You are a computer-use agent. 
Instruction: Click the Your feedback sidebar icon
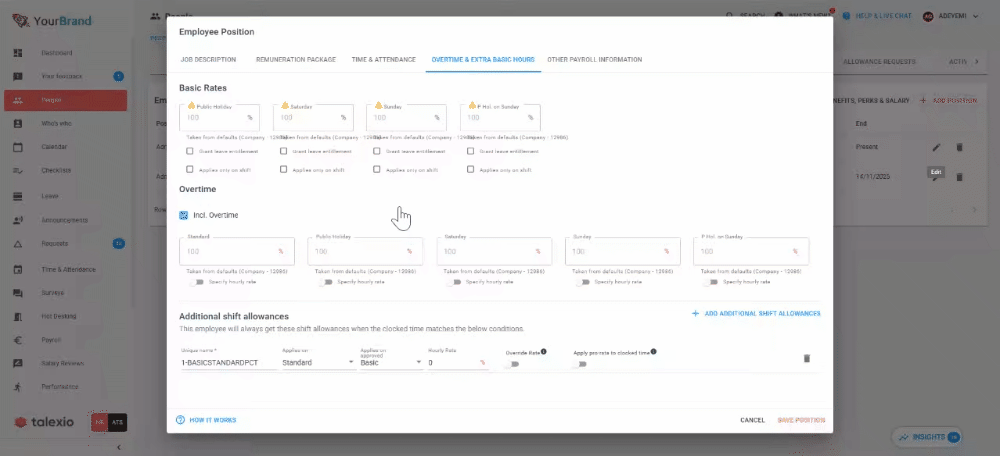point(18,77)
